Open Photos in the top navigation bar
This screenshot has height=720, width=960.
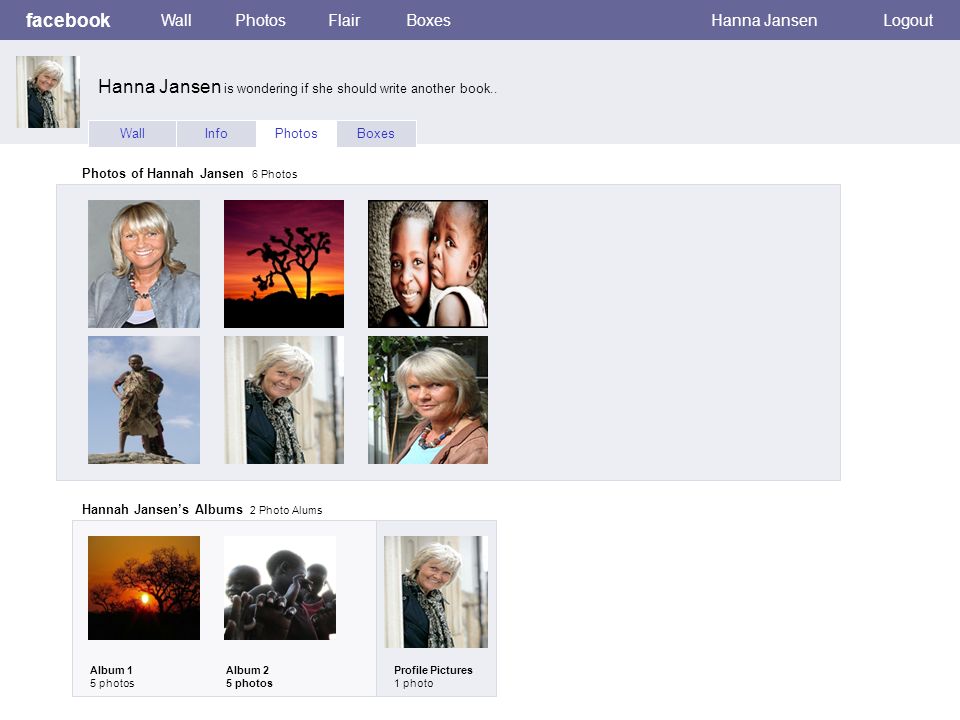[x=260, y=20]
